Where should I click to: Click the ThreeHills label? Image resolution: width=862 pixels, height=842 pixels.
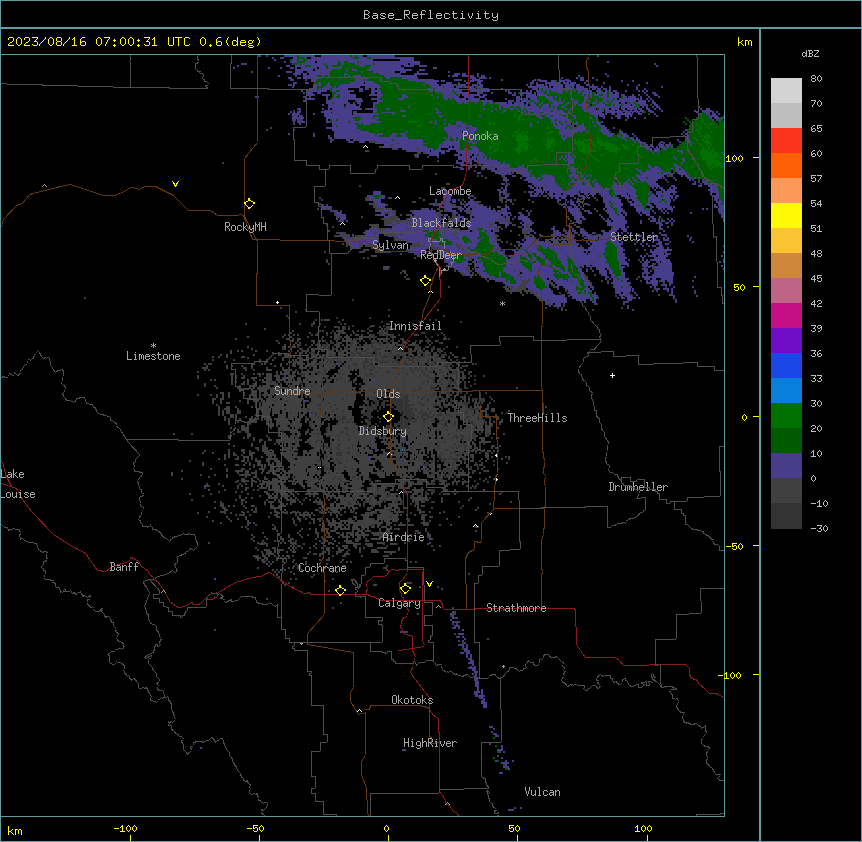[537, 418]
